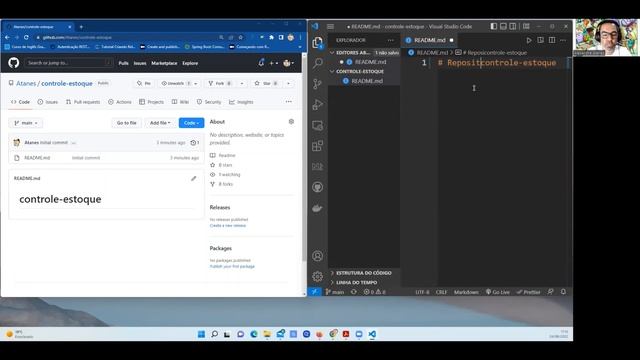
Task: Edit README pencil icon on GitHub
Action: [193, 178]
